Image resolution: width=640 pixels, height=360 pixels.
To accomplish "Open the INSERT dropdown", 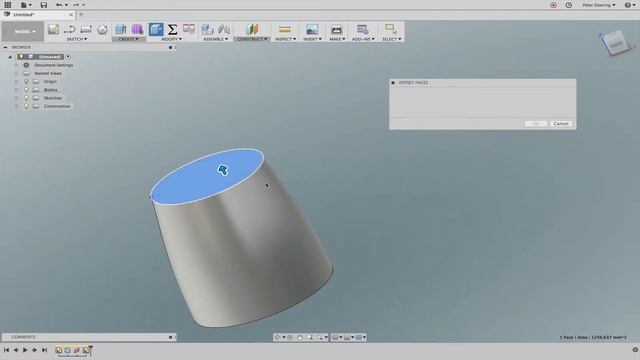I will click(312, 39).
